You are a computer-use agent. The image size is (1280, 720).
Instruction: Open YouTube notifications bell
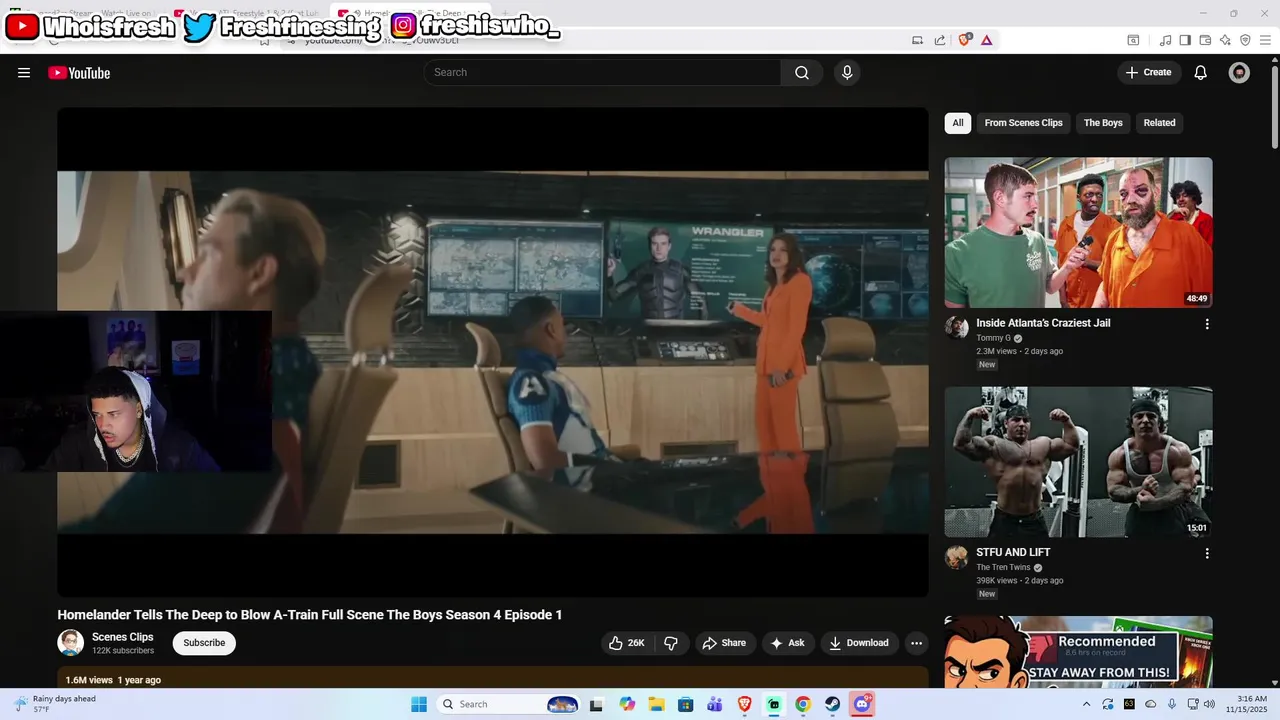click(x=1201, y=72)
